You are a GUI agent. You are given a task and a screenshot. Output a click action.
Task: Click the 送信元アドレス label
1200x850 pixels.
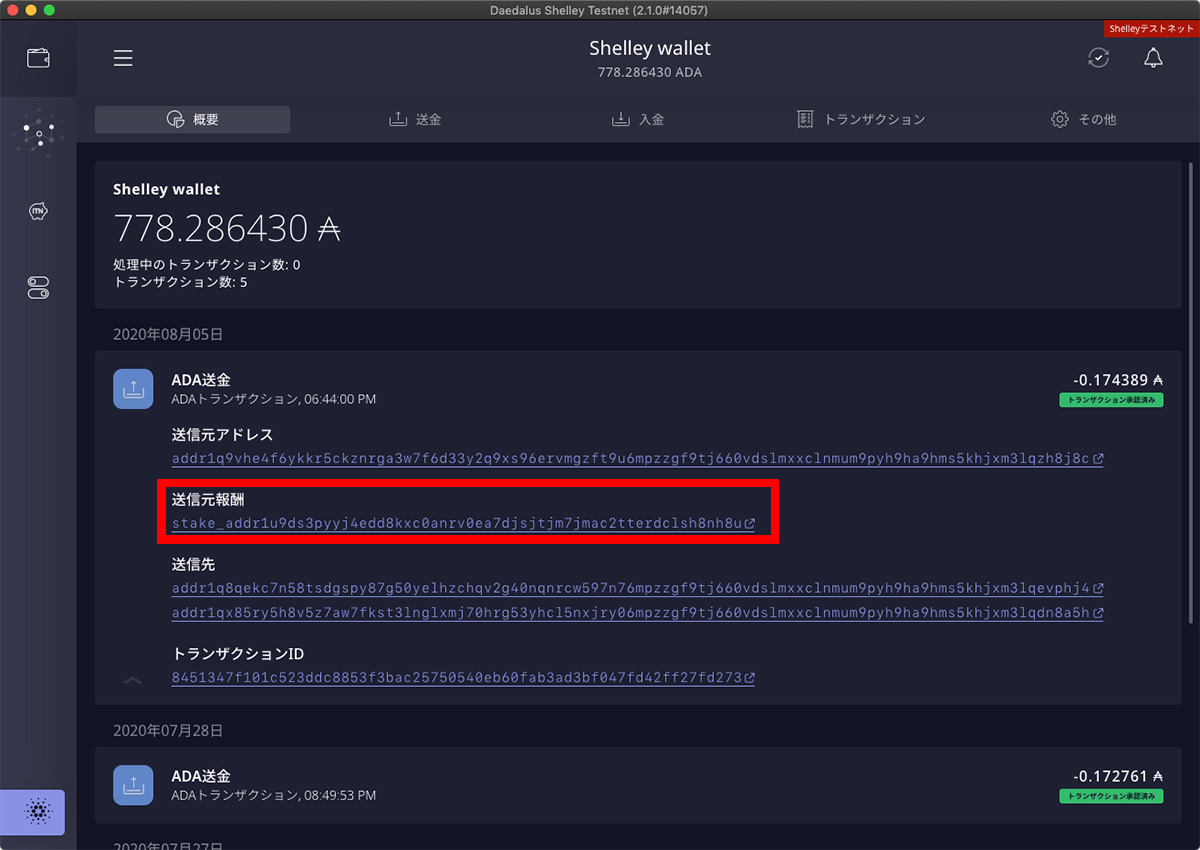tap(222, 435)
